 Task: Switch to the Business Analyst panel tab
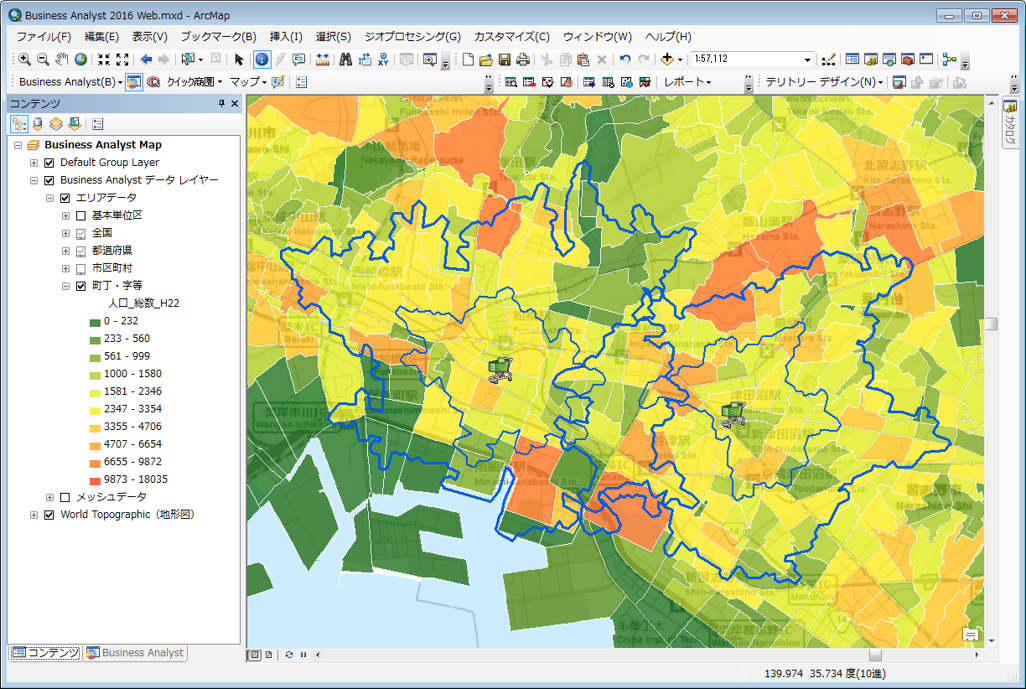(x=135, y=653)
